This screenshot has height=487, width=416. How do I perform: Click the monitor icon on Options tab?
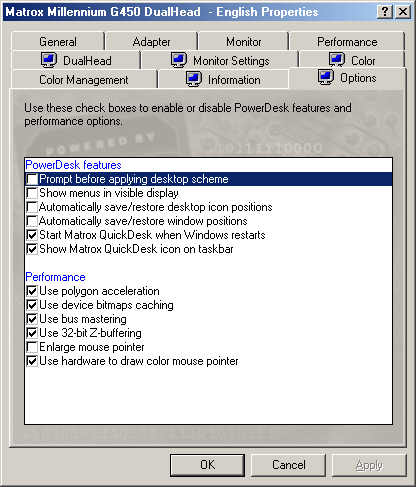click(x=326, y=77)
